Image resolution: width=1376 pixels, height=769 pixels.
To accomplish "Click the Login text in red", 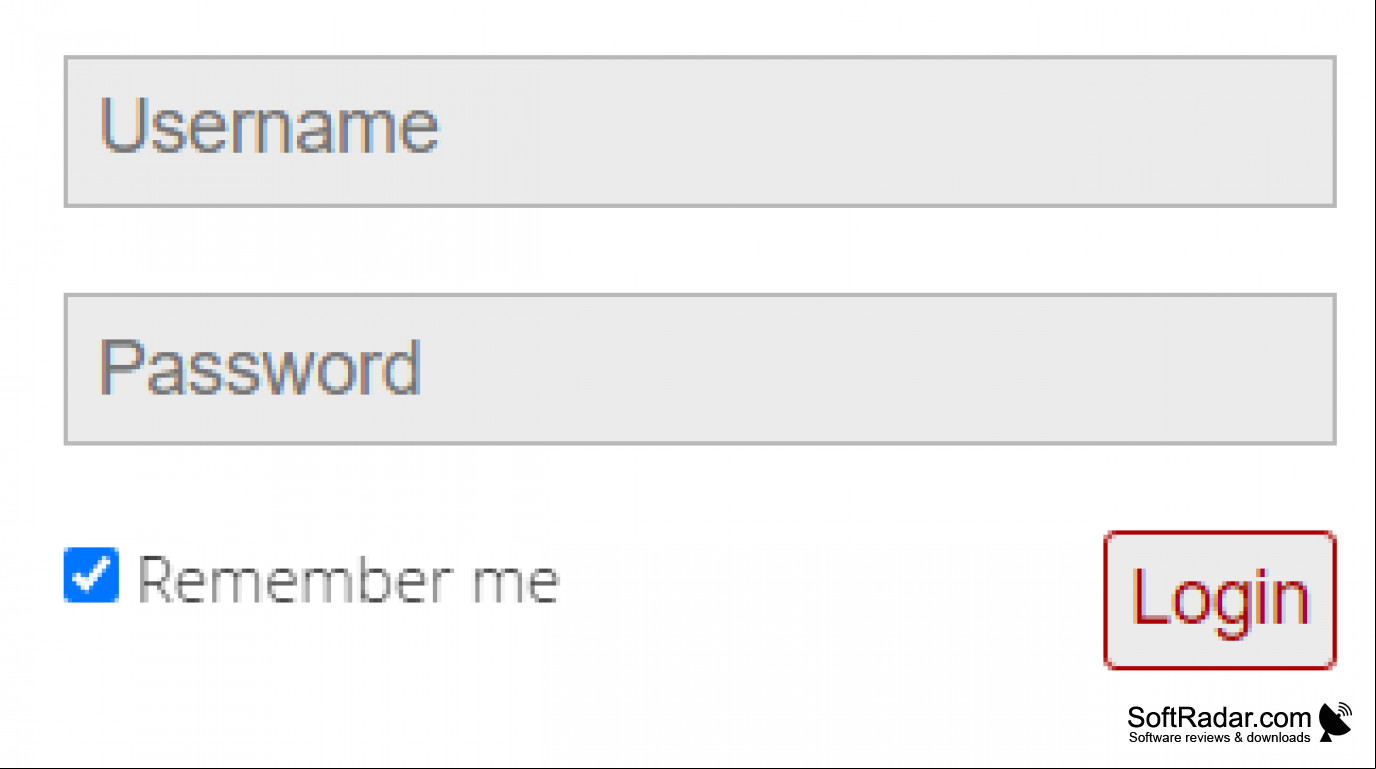I will [1220, 599].
